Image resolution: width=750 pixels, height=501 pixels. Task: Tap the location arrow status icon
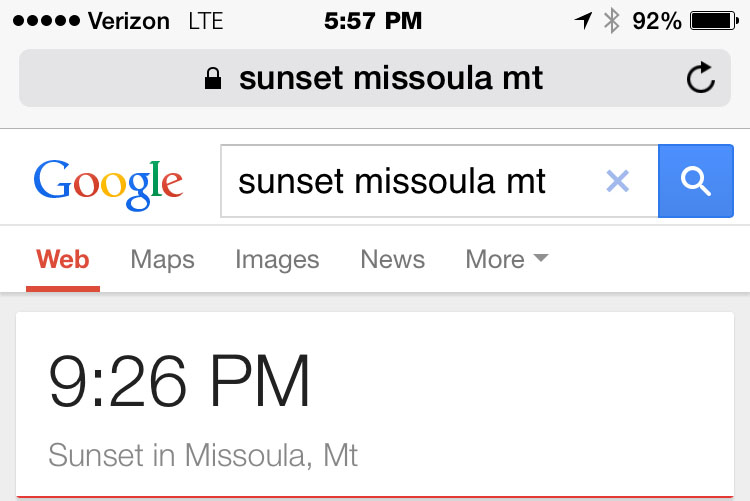[583, 21]
